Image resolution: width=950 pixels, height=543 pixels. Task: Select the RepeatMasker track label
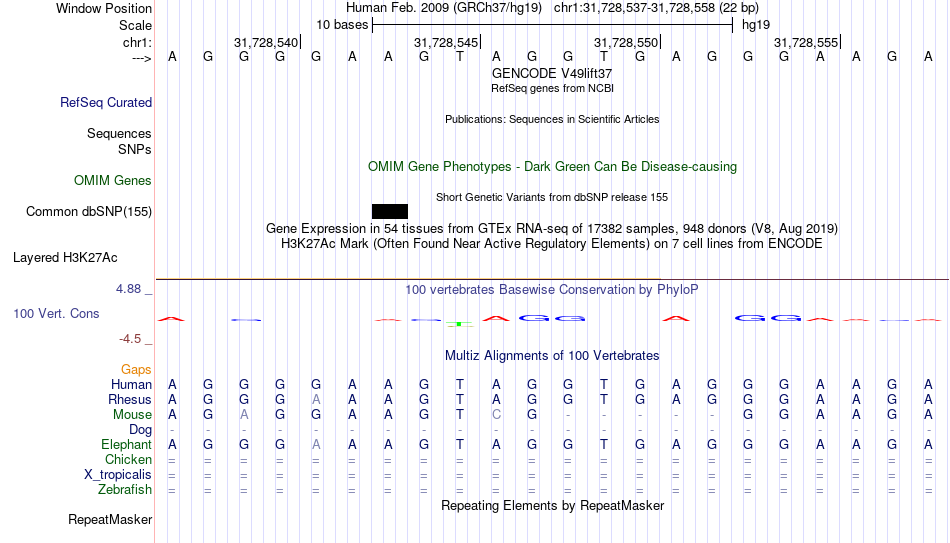[110, 519]
